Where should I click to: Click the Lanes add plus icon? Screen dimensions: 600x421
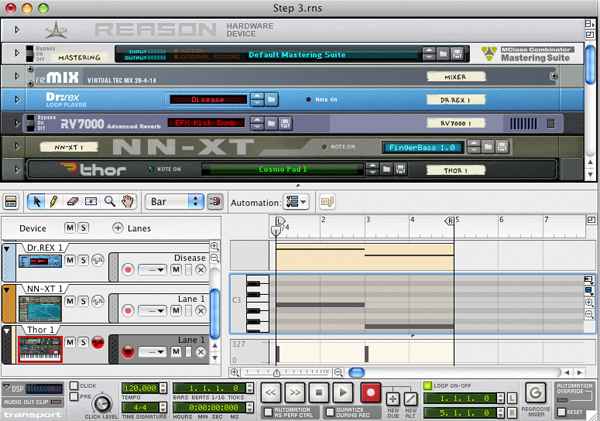point(117,228)
